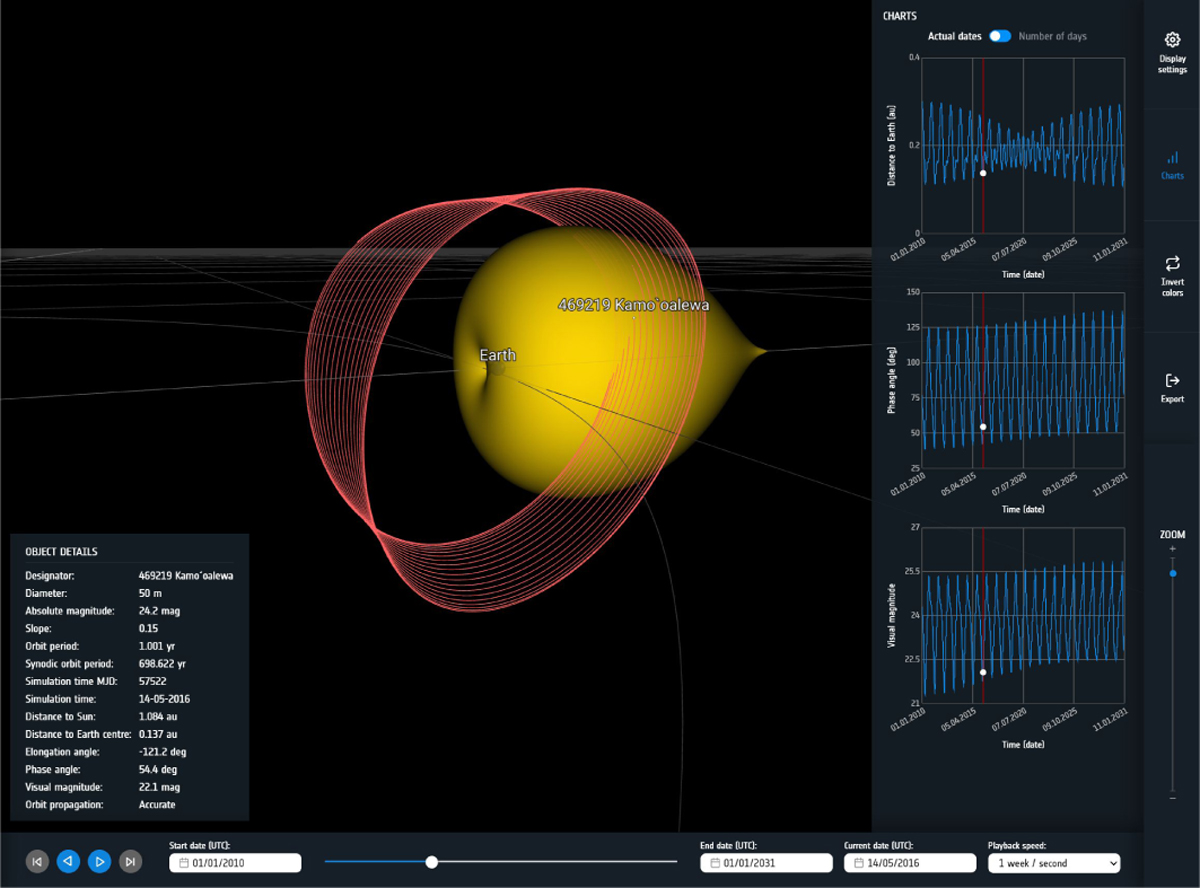Open the Playback speed dropdown

(1053, 863)
